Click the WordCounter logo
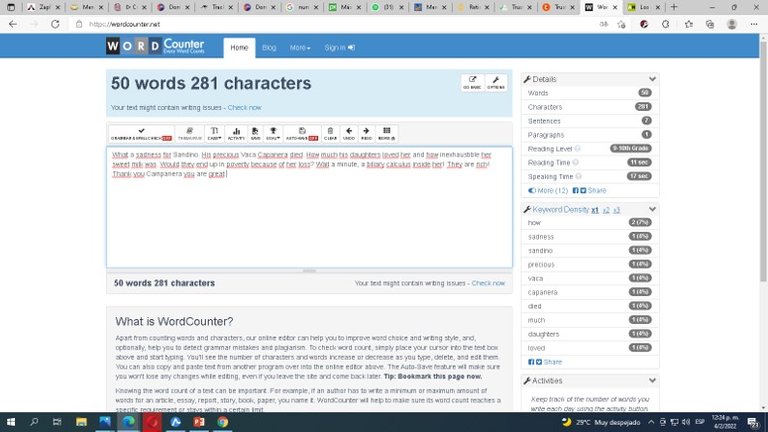 point(155,46)
